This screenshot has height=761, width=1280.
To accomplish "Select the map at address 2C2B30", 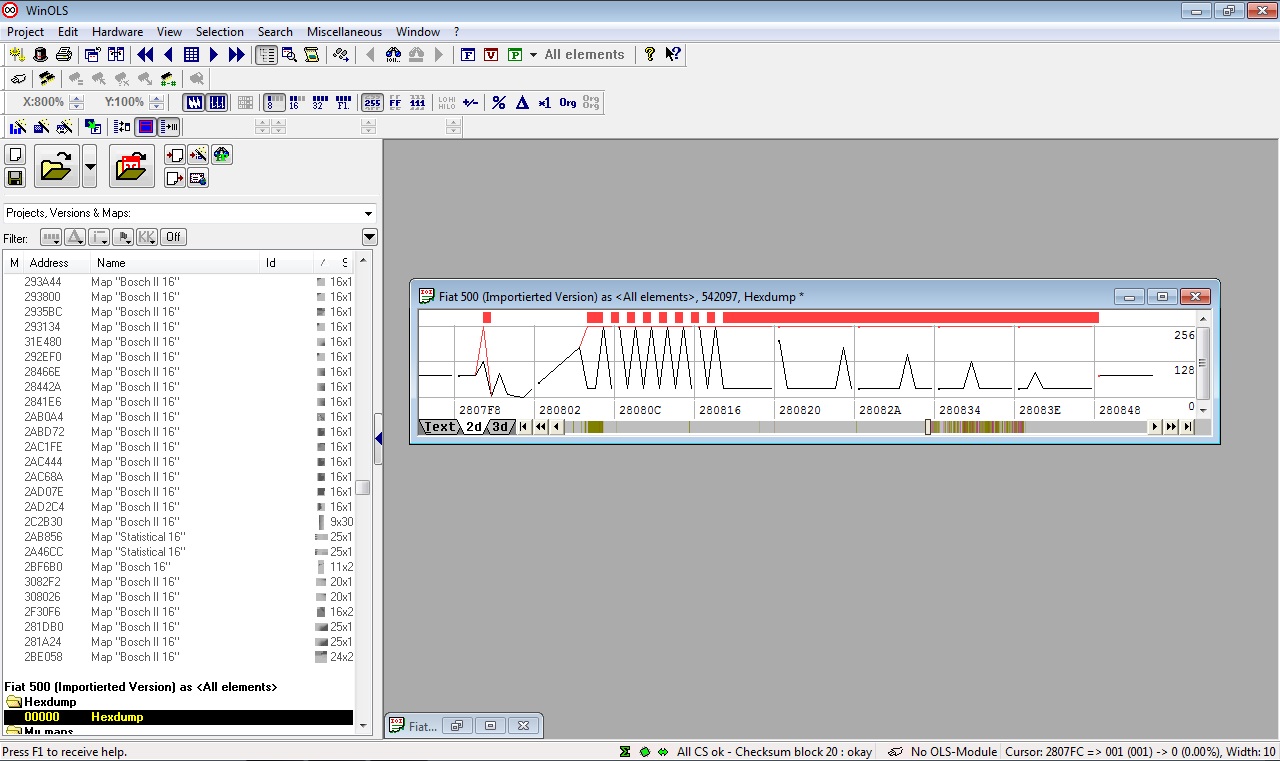I will click(x=43, y=522).
